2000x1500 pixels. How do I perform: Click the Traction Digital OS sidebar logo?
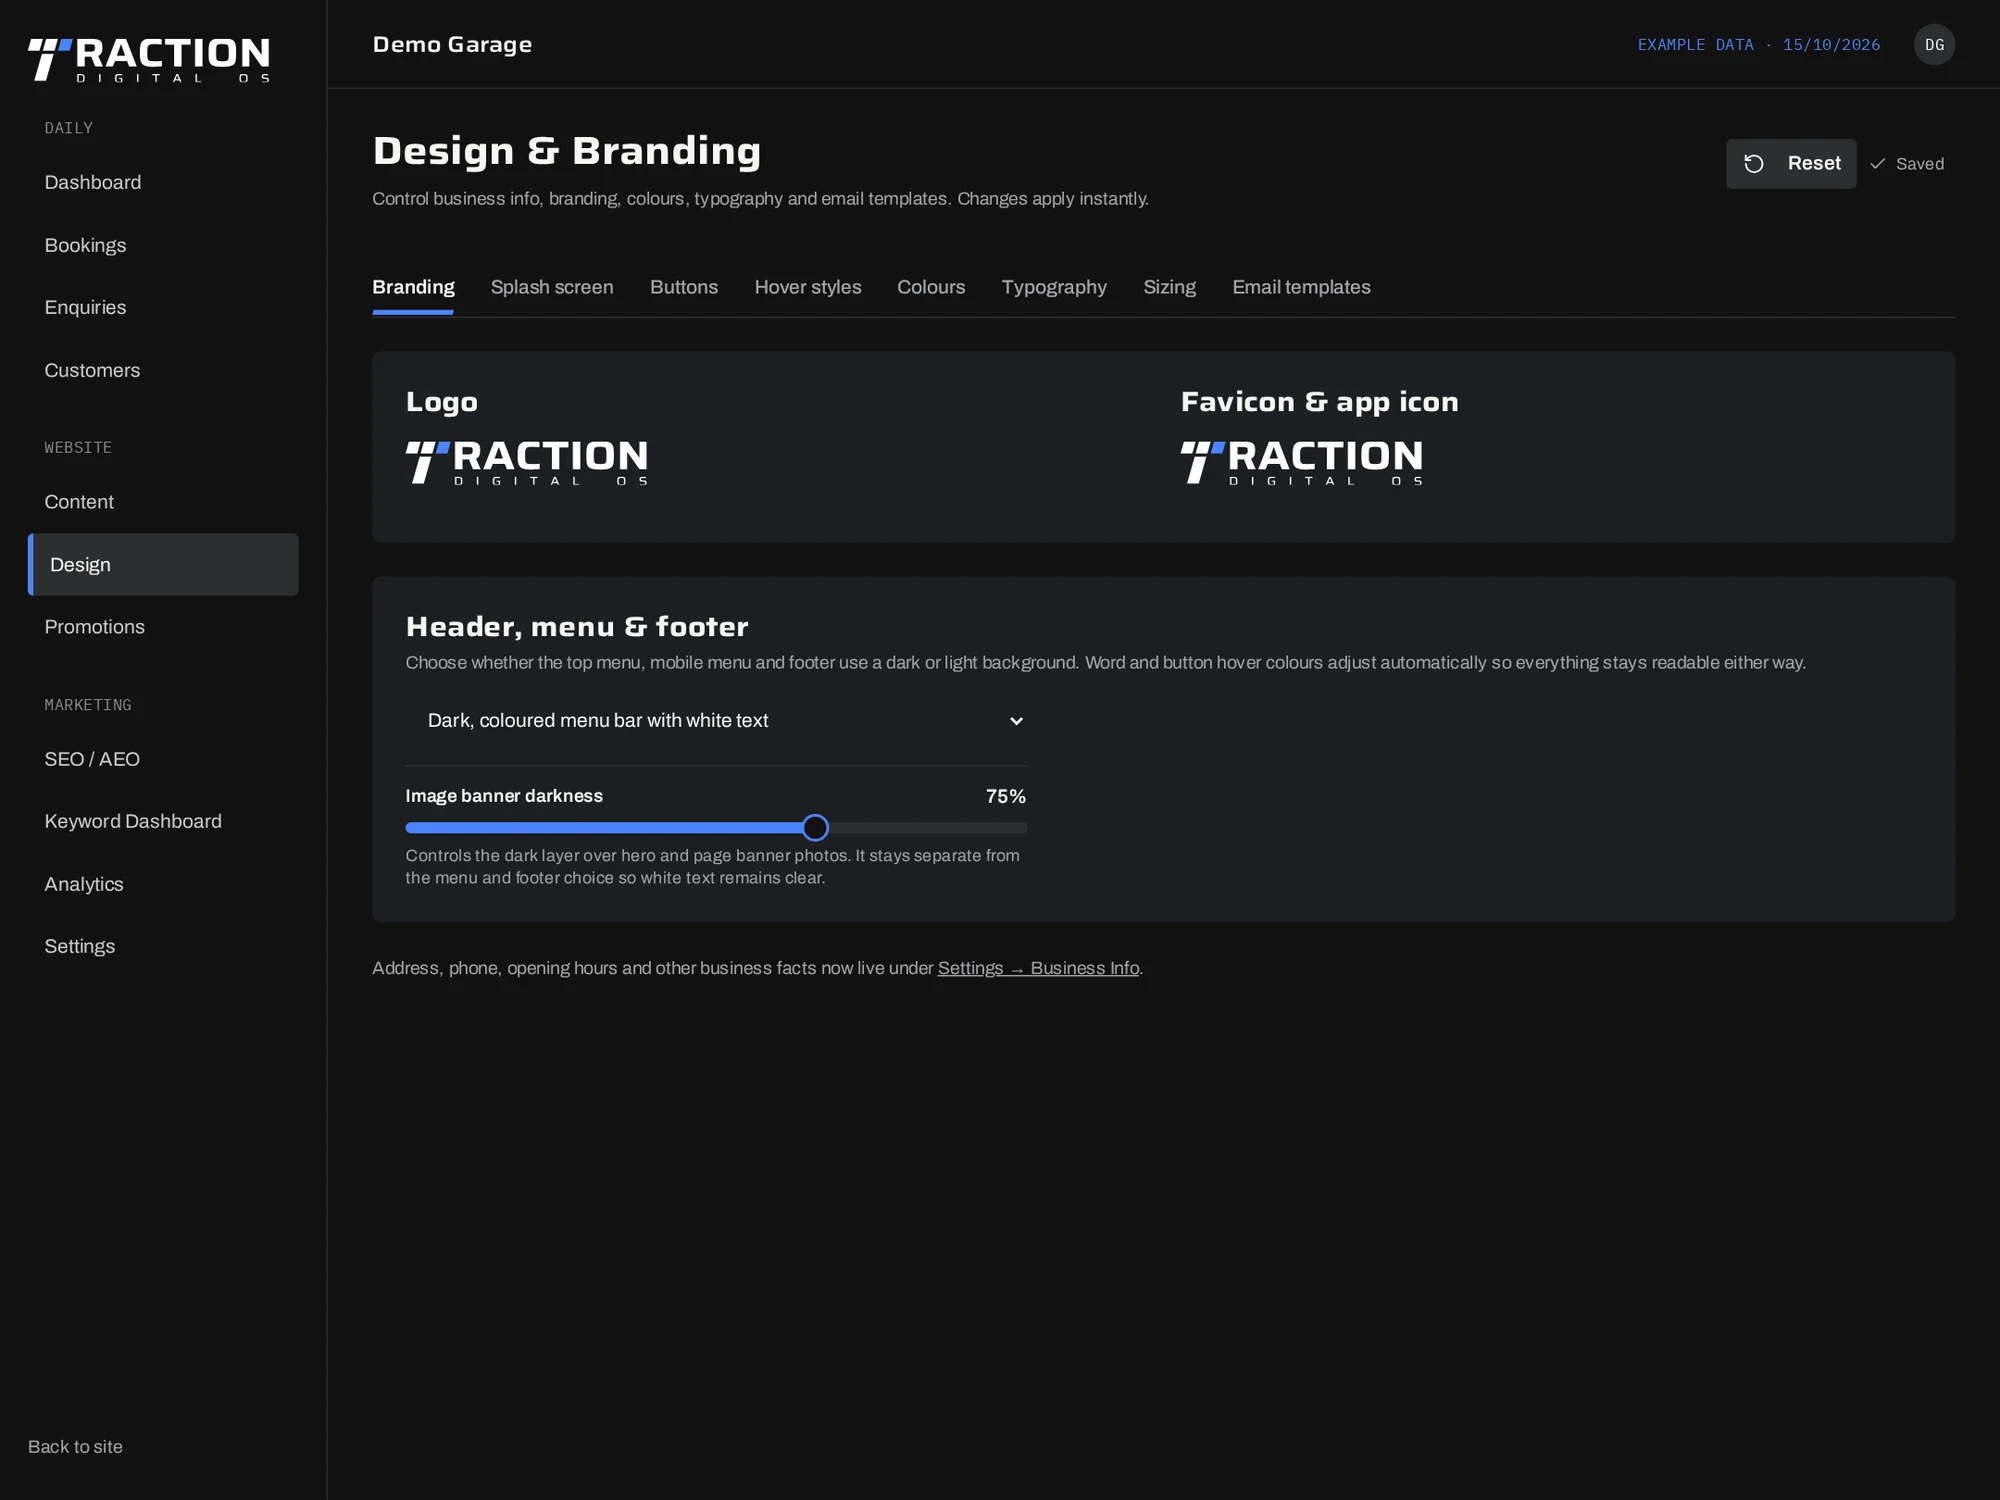point(149,60)
